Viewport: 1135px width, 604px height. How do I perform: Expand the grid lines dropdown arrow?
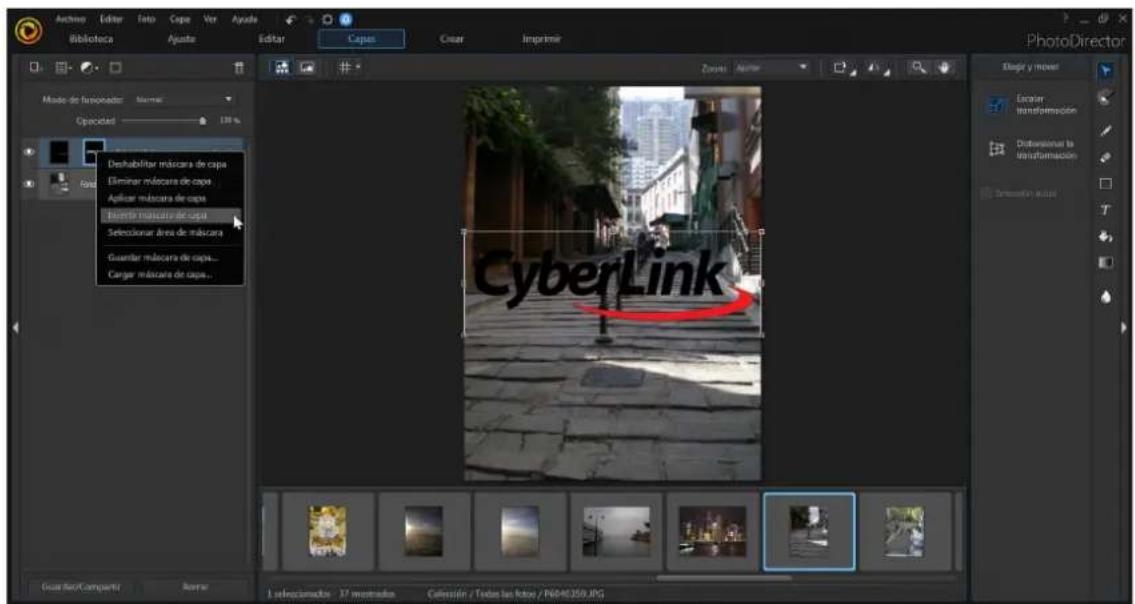[358, 67]
